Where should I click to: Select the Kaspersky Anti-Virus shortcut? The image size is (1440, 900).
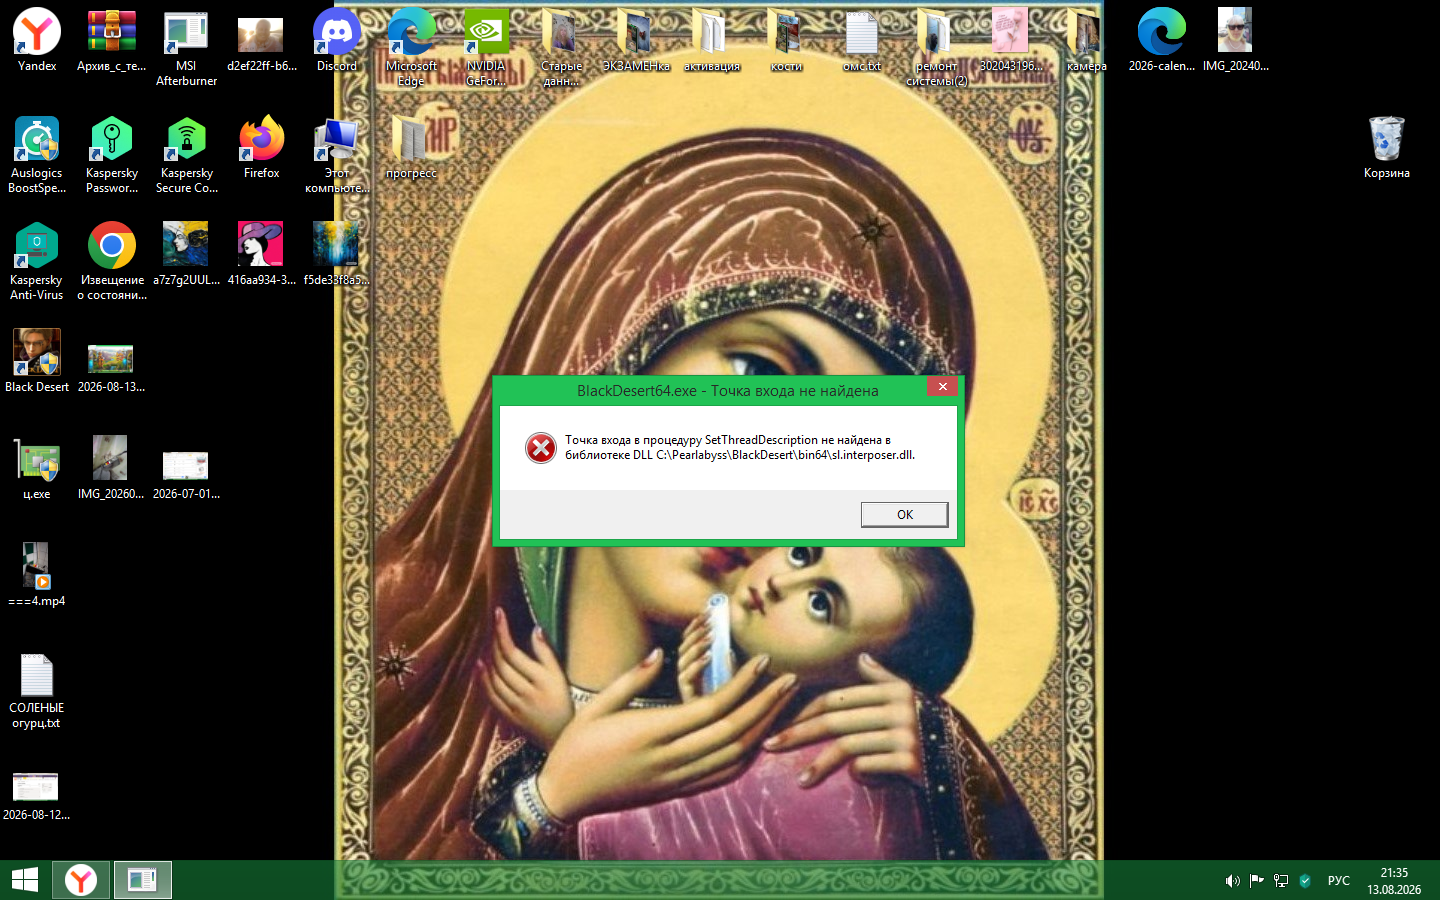click(37, 262)
